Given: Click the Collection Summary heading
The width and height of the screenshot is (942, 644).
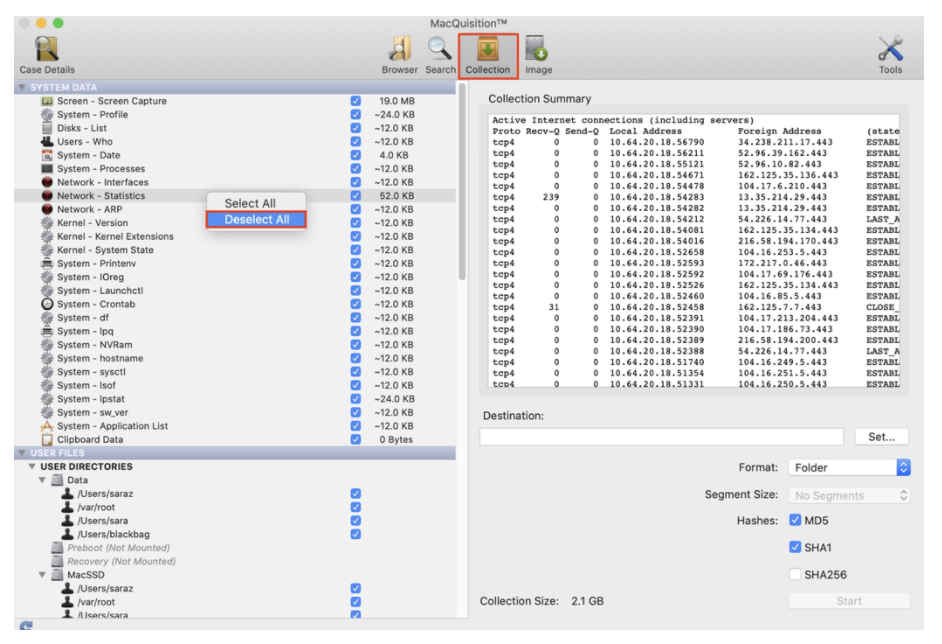Looking at the screenshot, I should tap(539, 99).
